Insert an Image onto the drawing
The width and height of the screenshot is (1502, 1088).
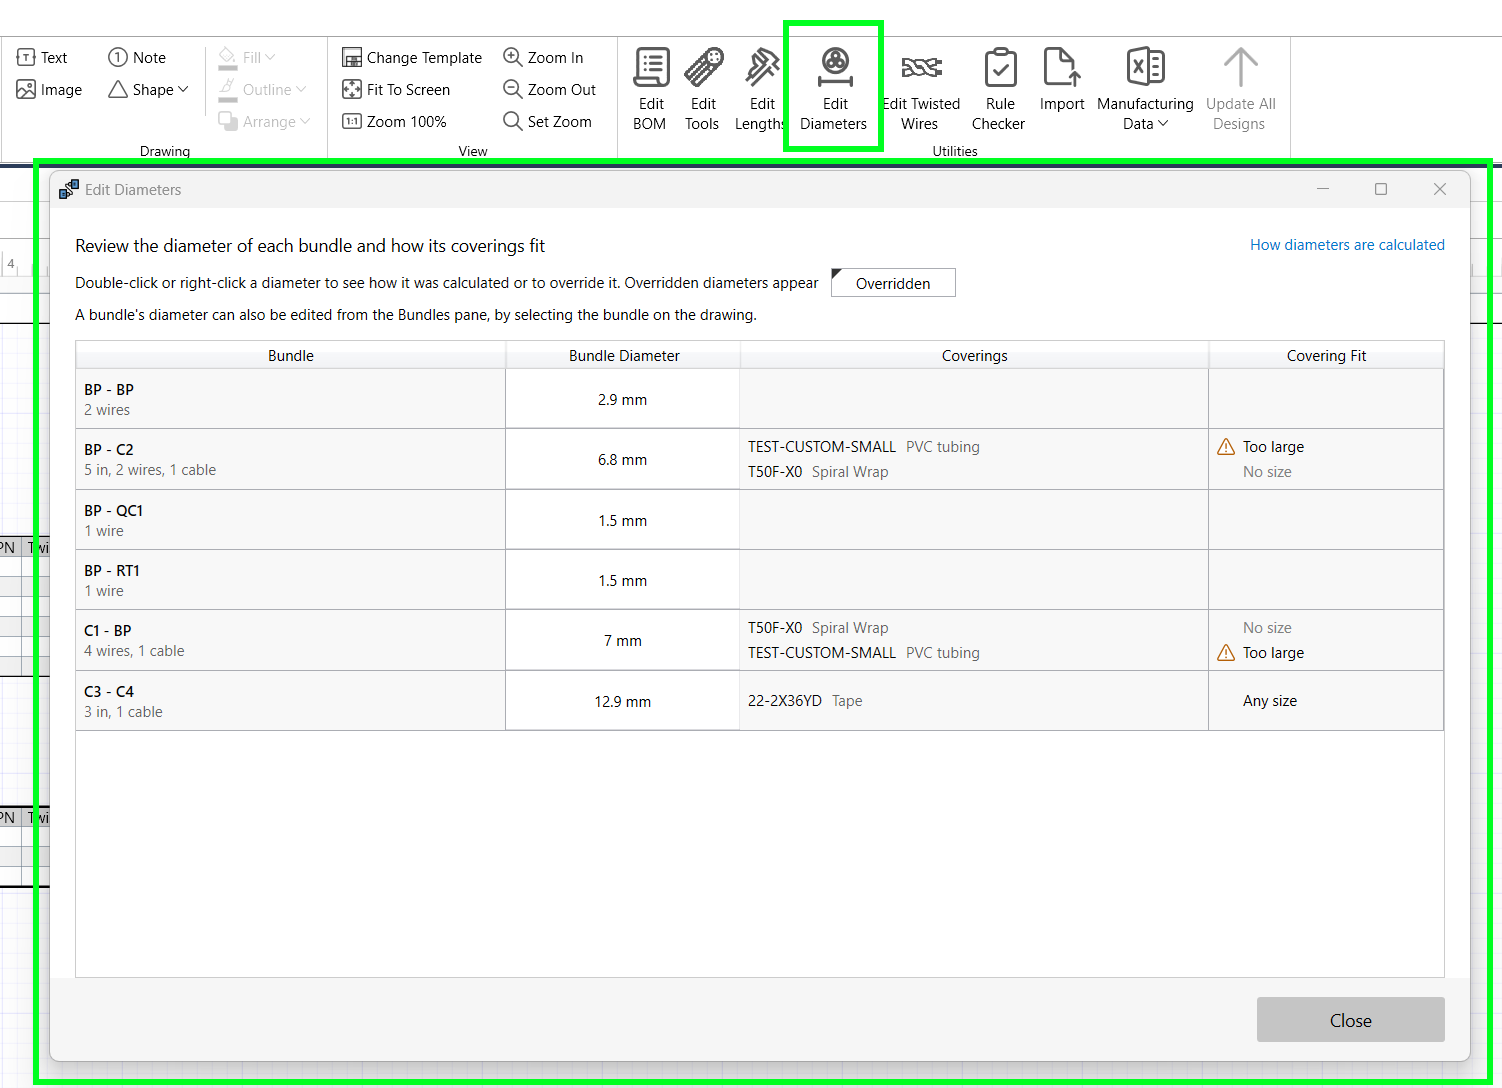[49, 89]
